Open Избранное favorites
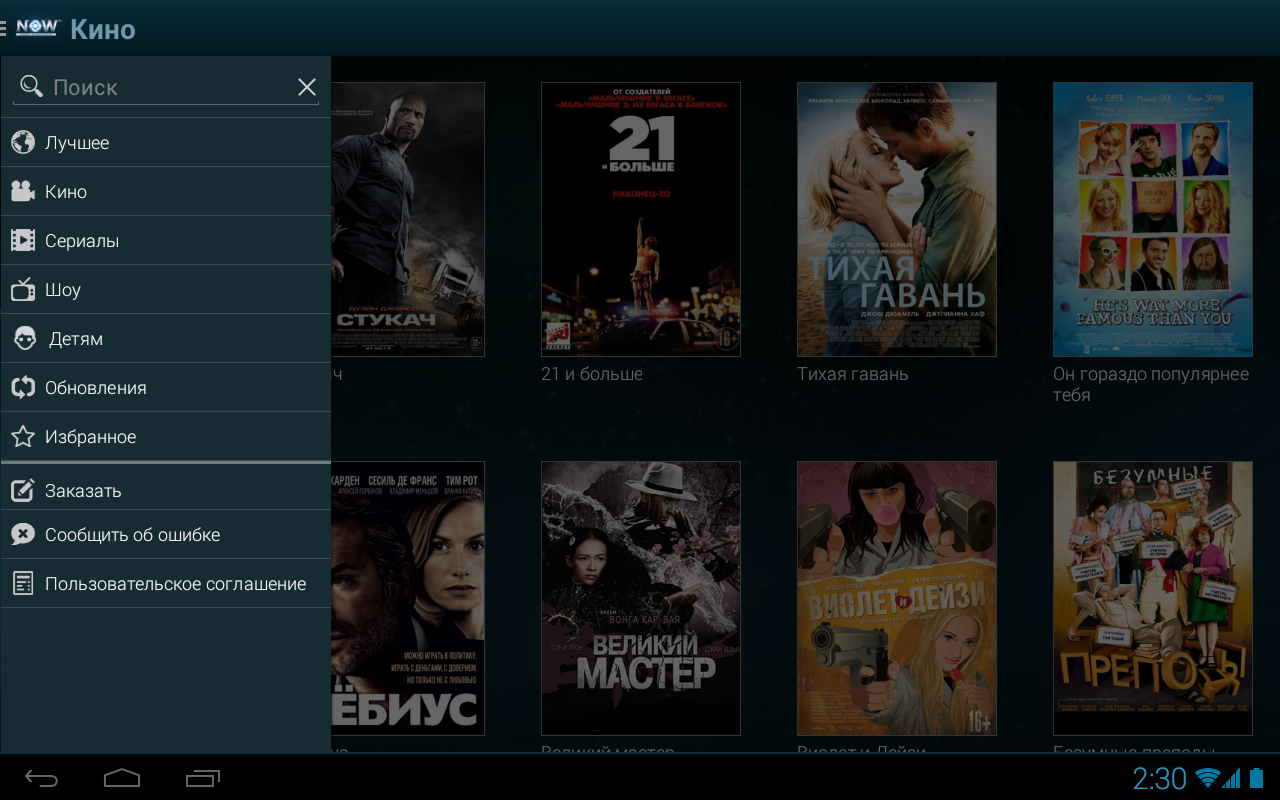 click(x=166, y=437)
